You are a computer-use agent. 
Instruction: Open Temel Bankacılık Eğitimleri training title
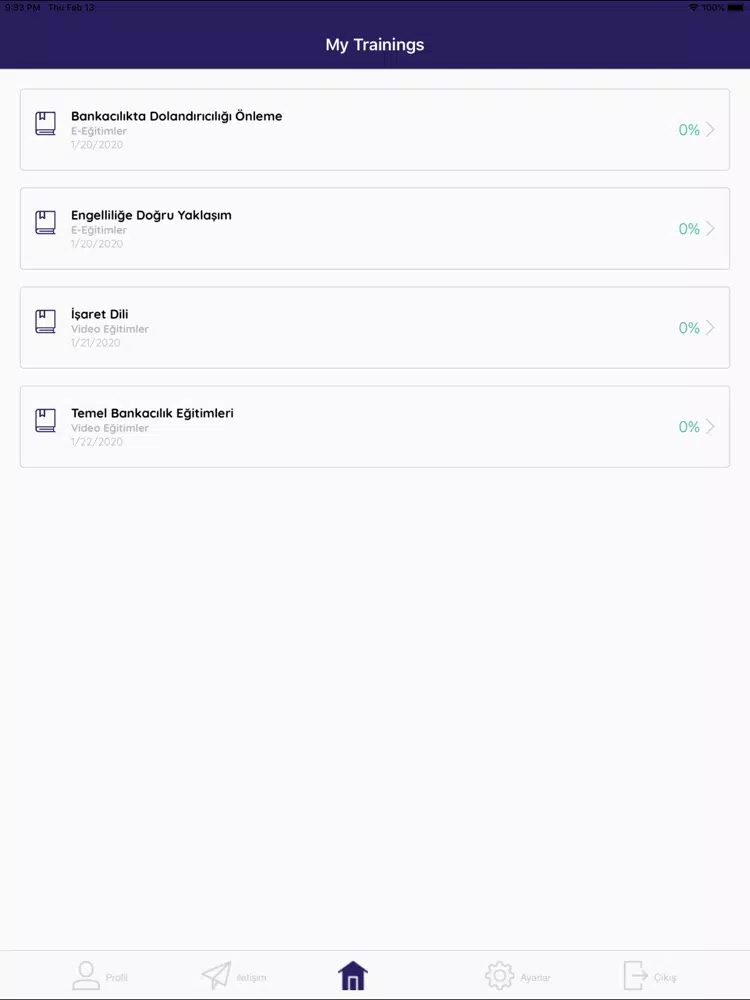click(x=152, y=413)
